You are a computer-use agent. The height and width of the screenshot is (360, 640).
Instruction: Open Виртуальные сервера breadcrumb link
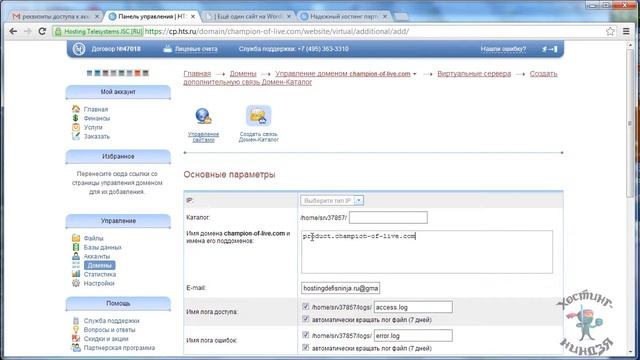click(x=474, y=73)
